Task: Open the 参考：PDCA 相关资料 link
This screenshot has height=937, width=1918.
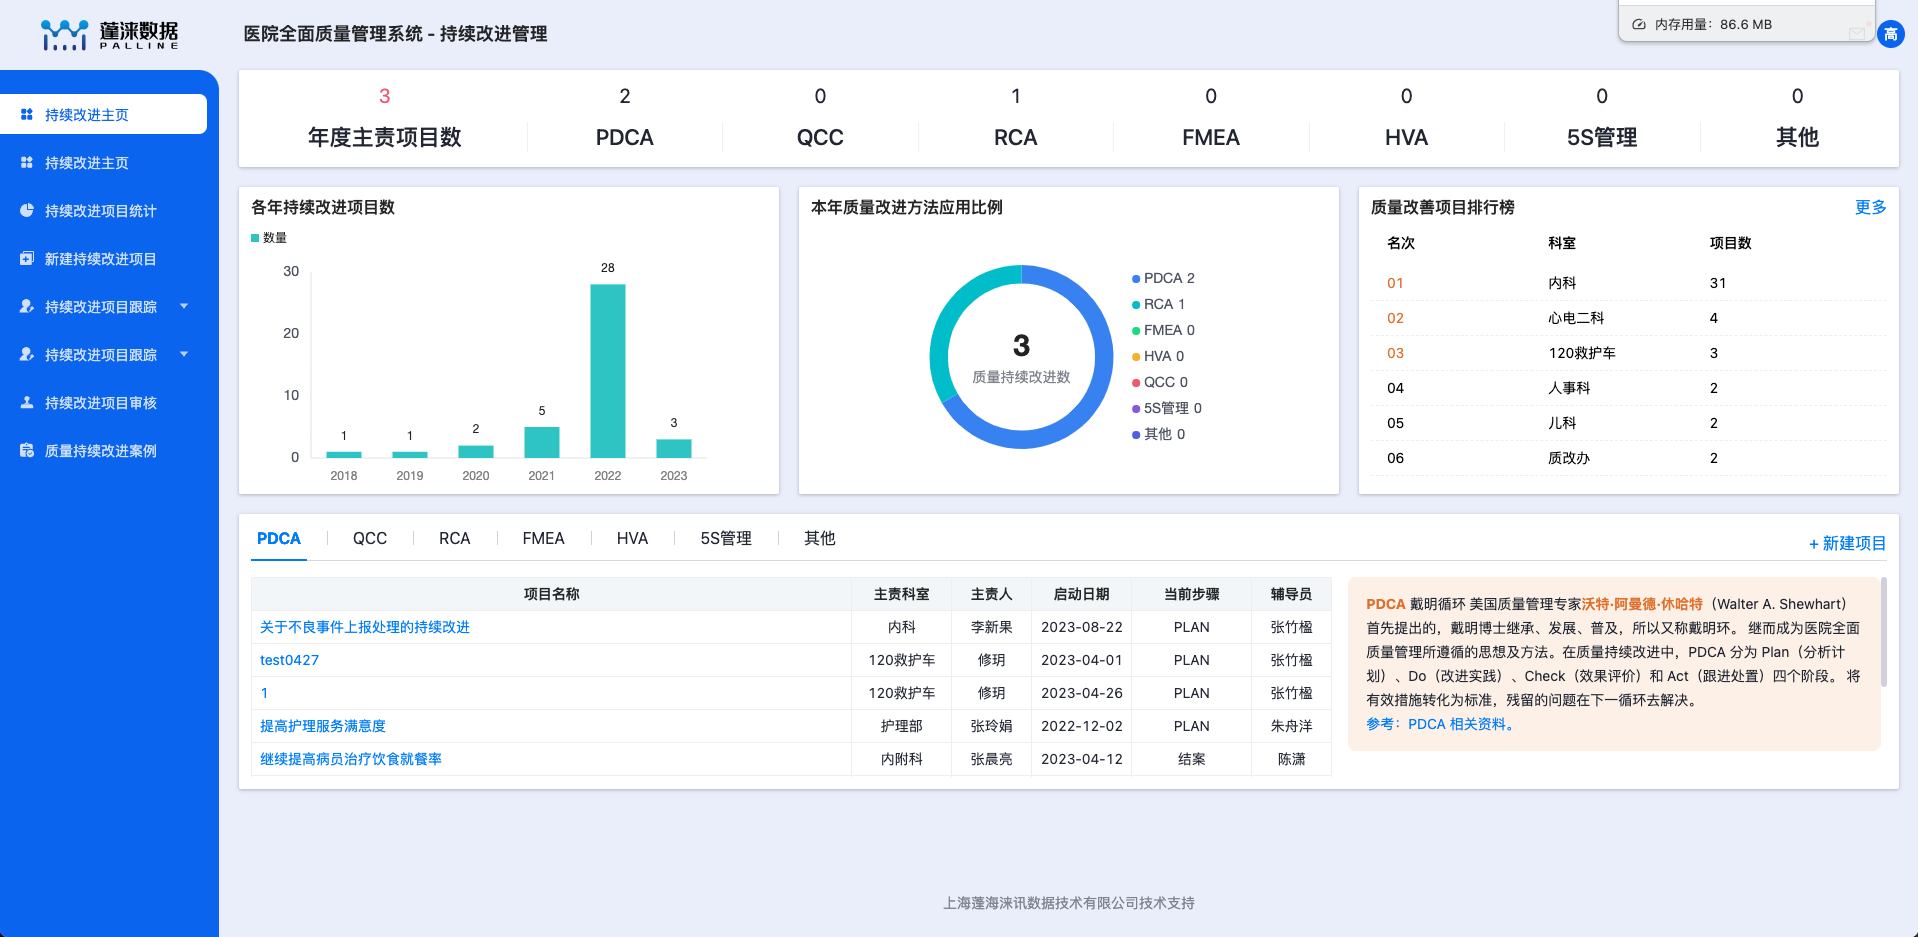Action: [1440, 724]
